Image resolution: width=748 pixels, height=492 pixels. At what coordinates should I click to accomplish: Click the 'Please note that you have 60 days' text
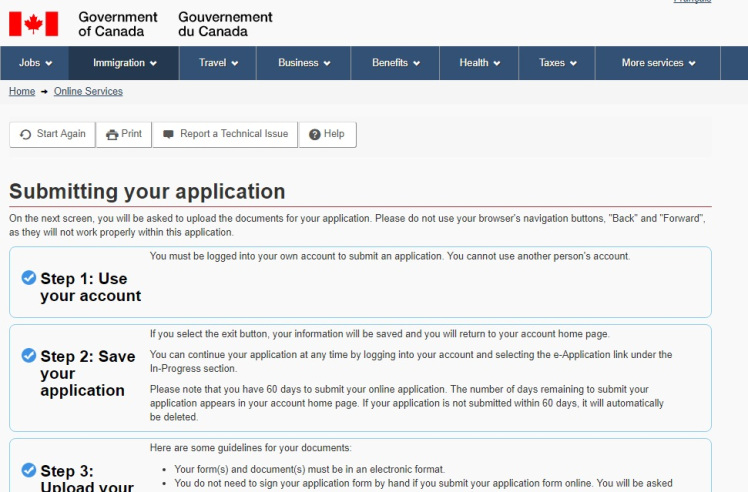[406, 403]
